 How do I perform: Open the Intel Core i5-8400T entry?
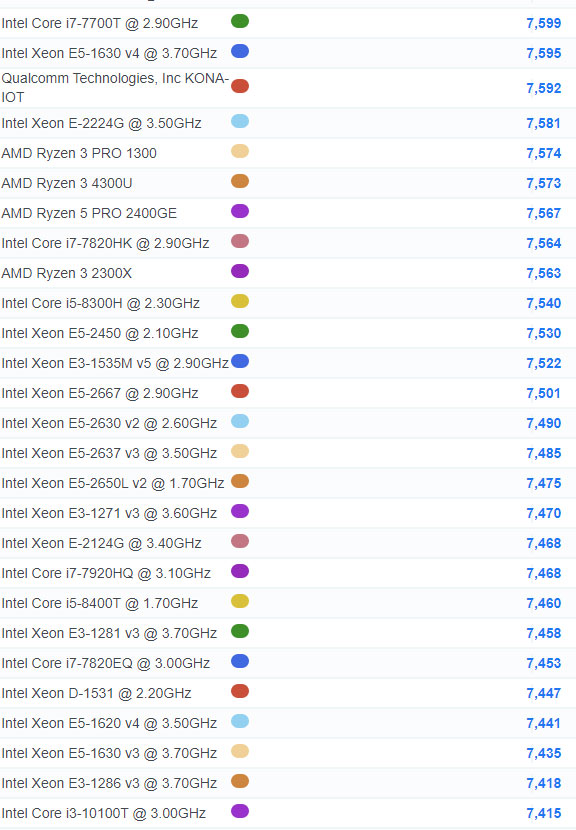tap(100, 603)
